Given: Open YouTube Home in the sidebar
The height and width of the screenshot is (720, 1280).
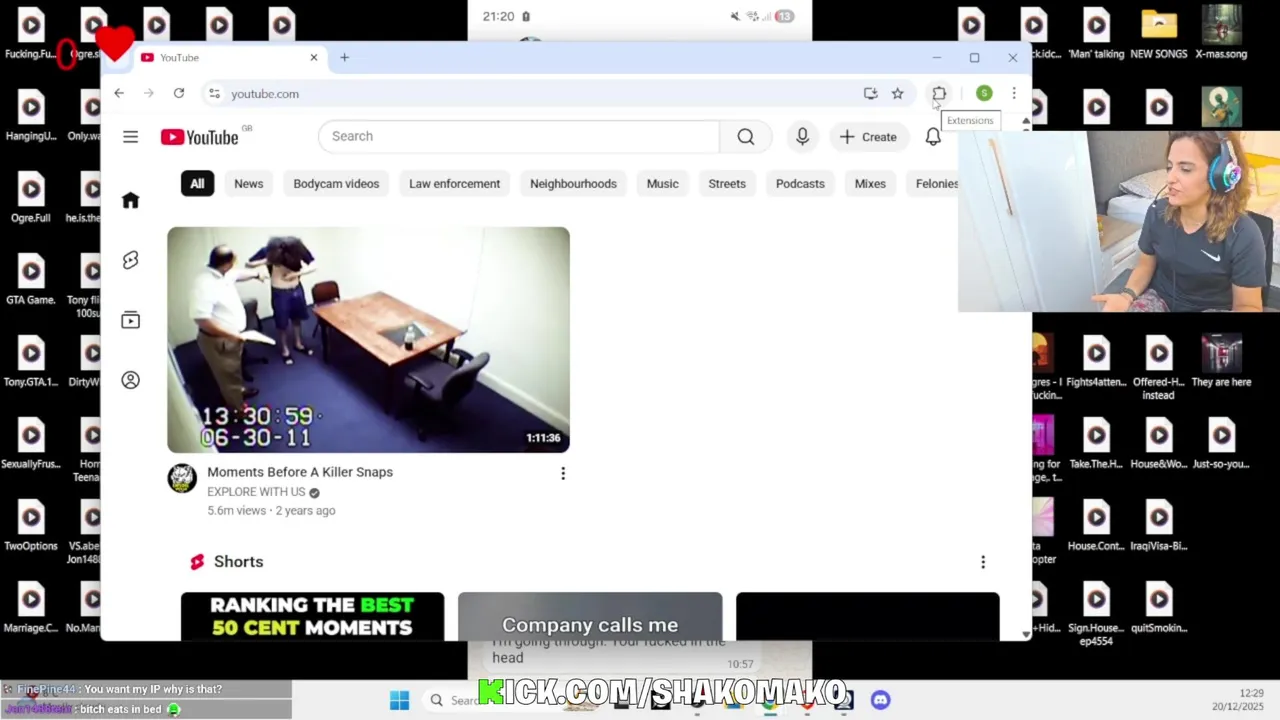Looking at the screenshot, I should [130, 201].
